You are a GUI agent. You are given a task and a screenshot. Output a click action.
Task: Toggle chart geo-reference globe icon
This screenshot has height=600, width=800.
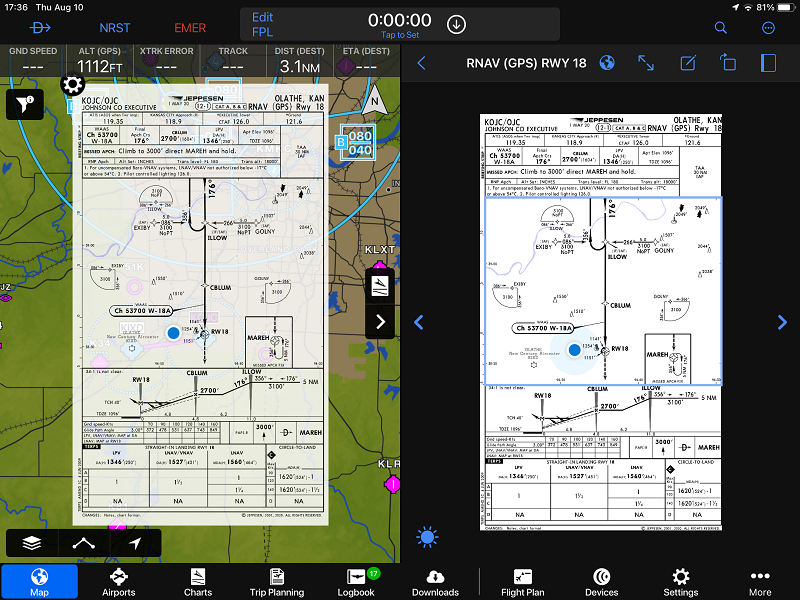[x=607, y=63]
